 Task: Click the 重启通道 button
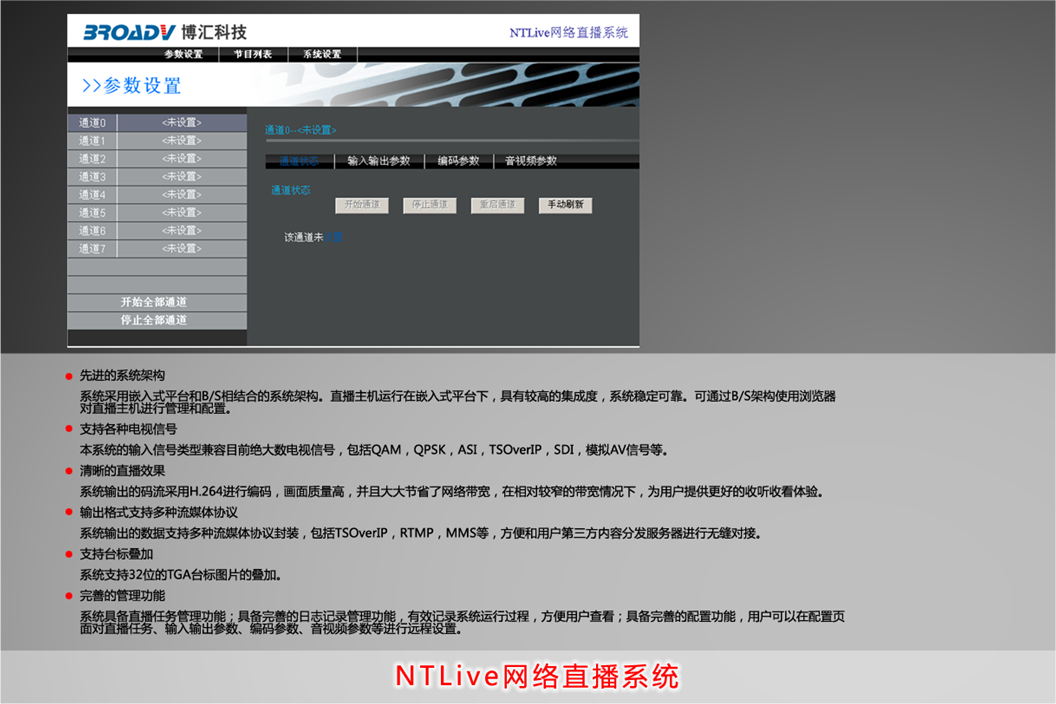tap(498, 205)
